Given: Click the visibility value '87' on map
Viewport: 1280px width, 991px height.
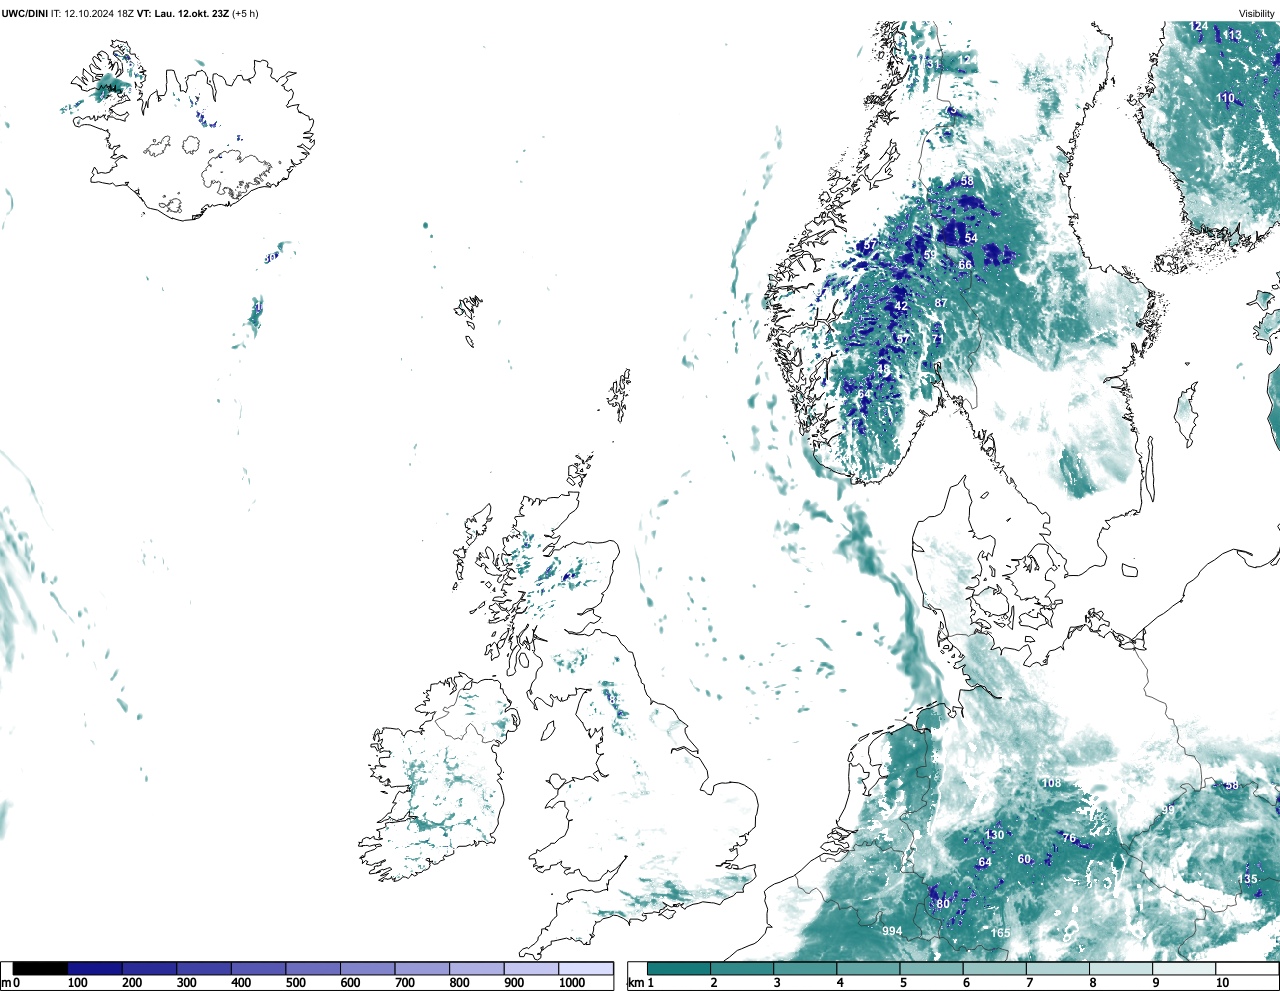Looking at the screenshot, I should pyautogui.click(x=940, y=303).
